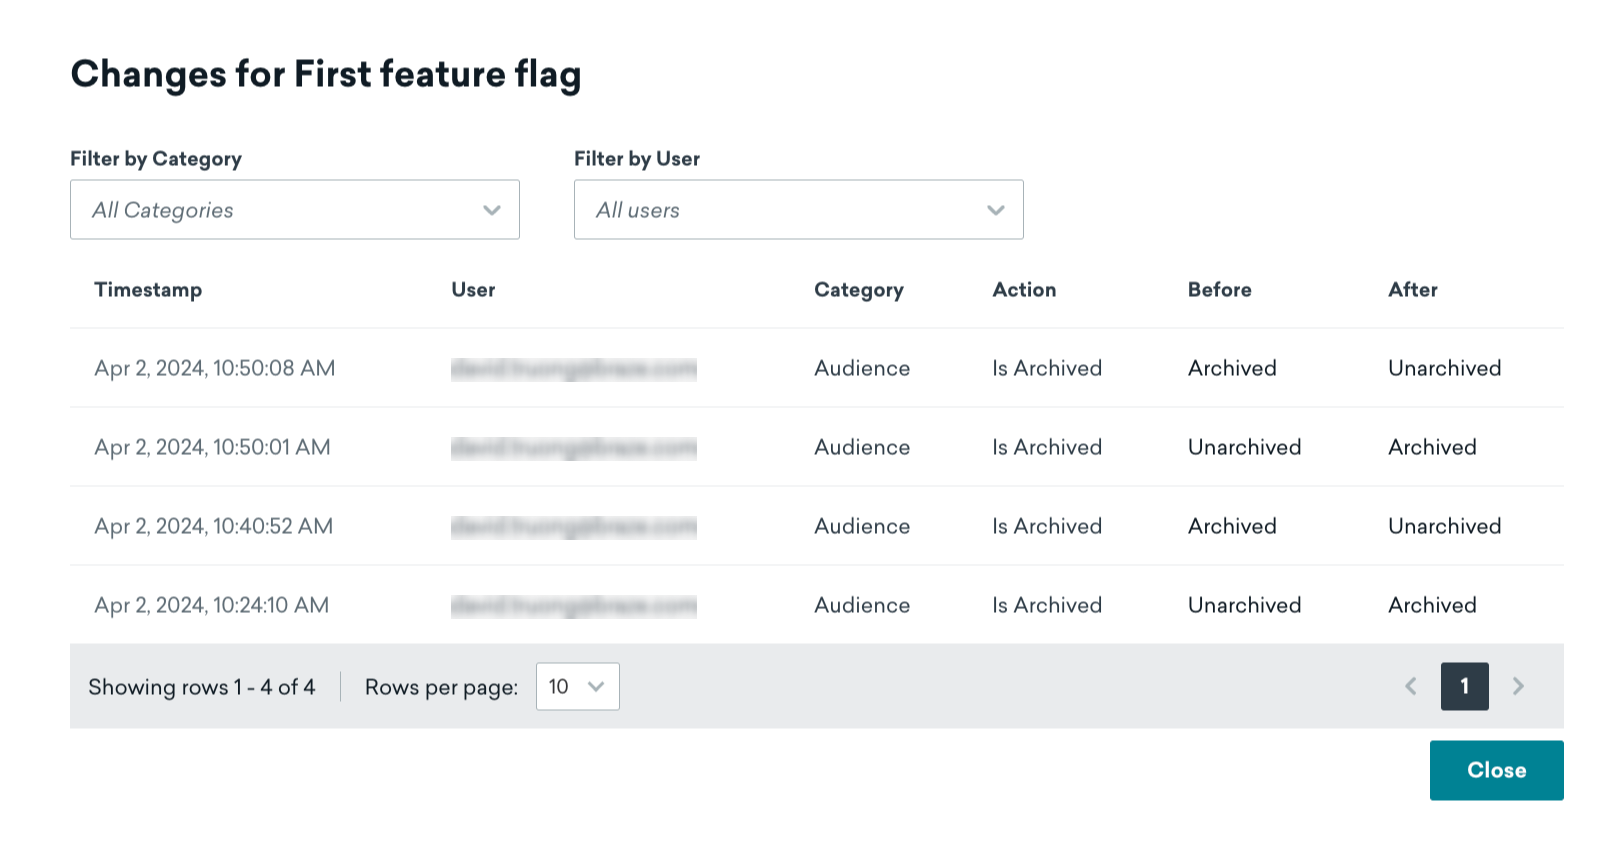This screenshot has width=1616, height=852.
Task: Click After value Archived in 10:24:10 row
Action: pos(1432,605)
